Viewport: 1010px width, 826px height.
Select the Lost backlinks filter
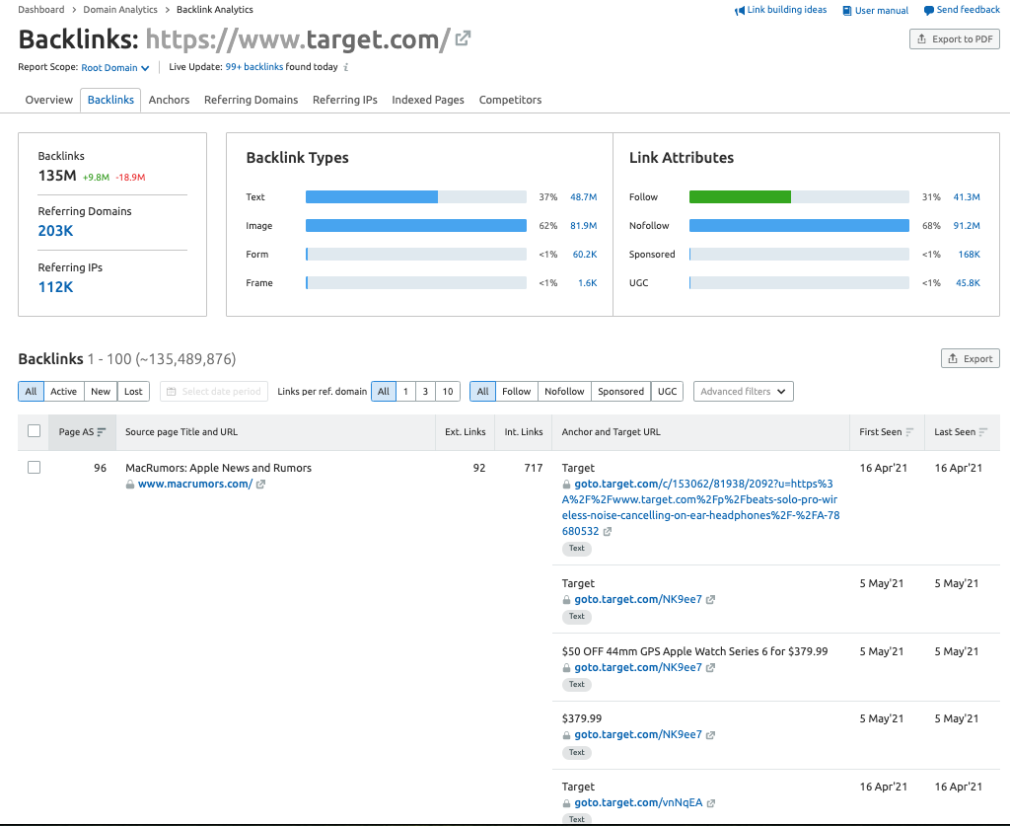click(x=133, y=391)
